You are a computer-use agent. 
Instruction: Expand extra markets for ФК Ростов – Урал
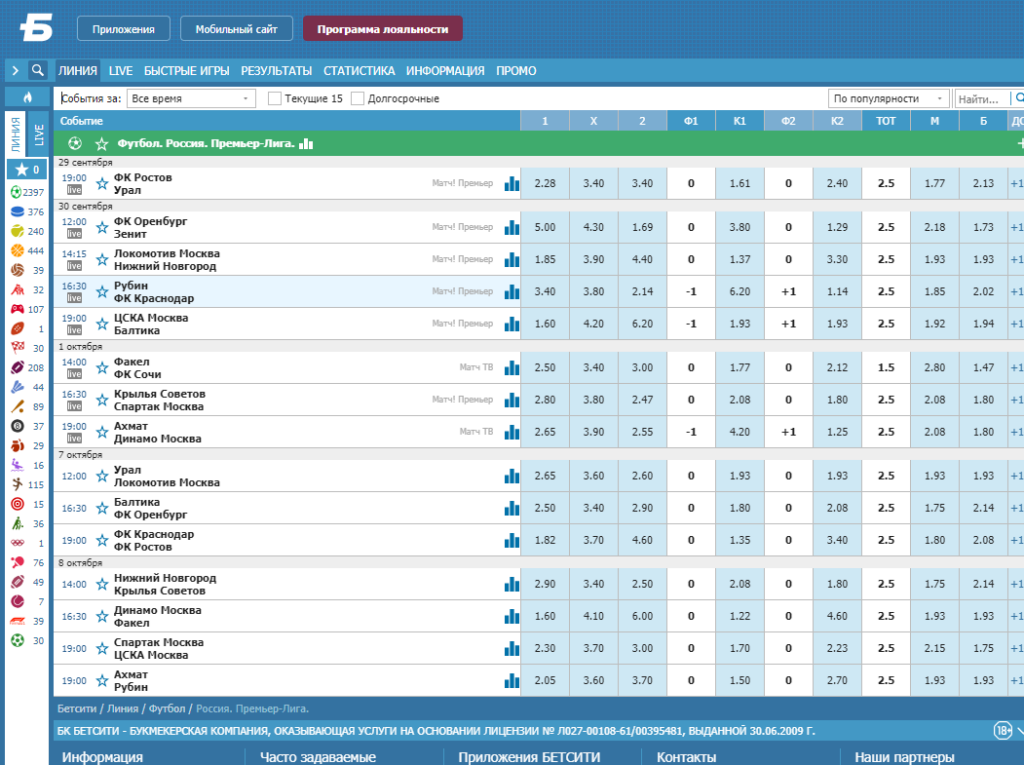[x=1016, y=184]
